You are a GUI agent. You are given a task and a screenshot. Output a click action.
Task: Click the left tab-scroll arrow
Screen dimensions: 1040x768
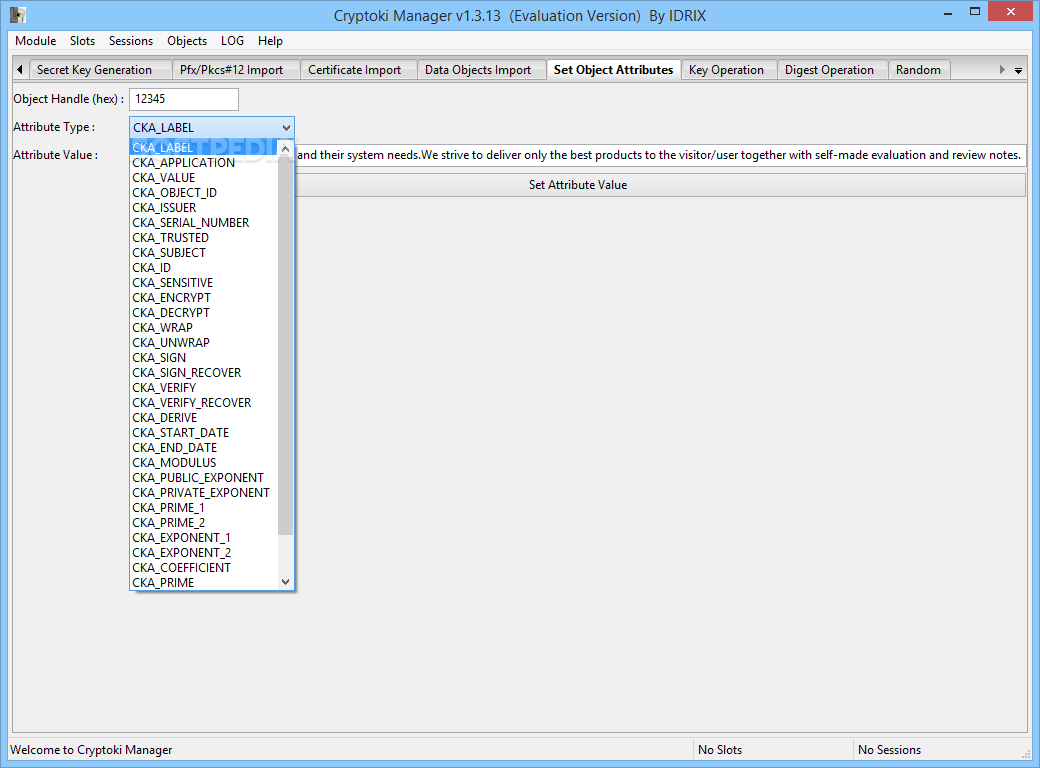(x=20, y=70)
